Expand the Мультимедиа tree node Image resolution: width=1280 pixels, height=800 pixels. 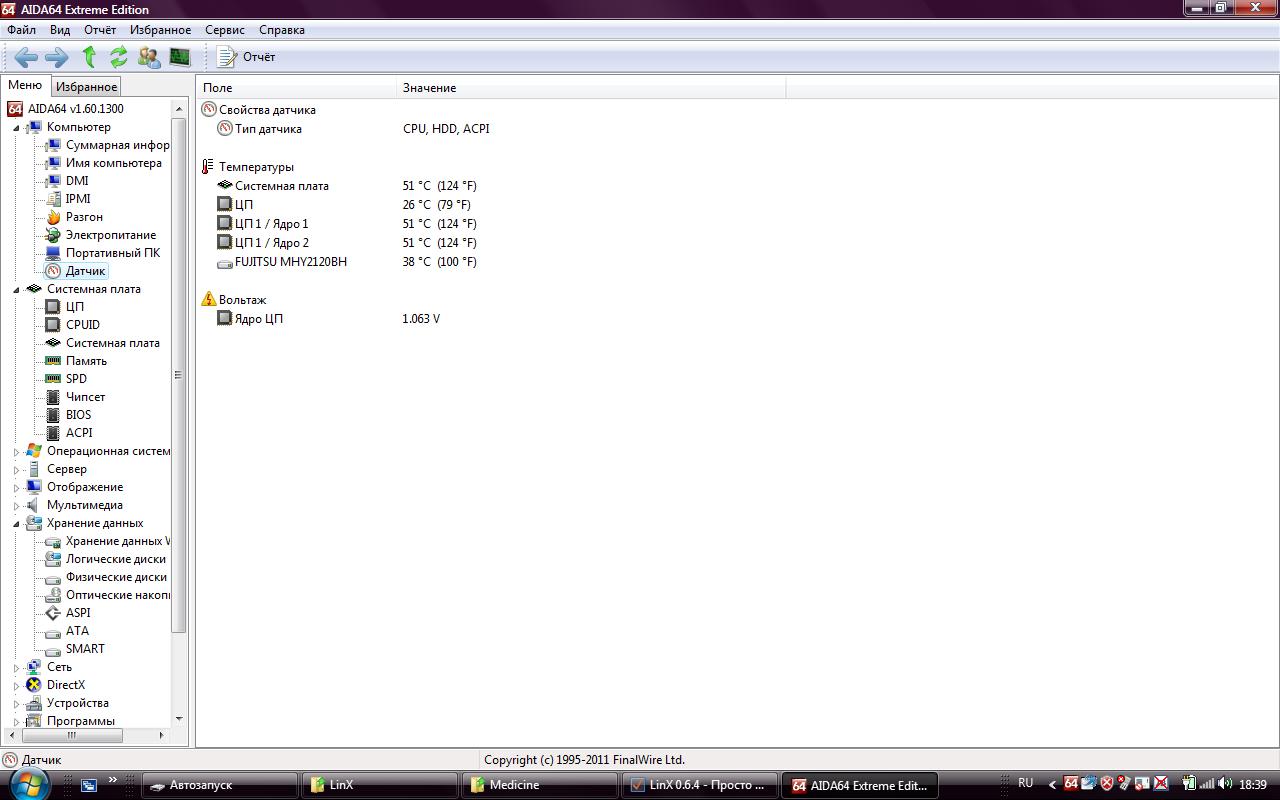click(x=16, y=505)
